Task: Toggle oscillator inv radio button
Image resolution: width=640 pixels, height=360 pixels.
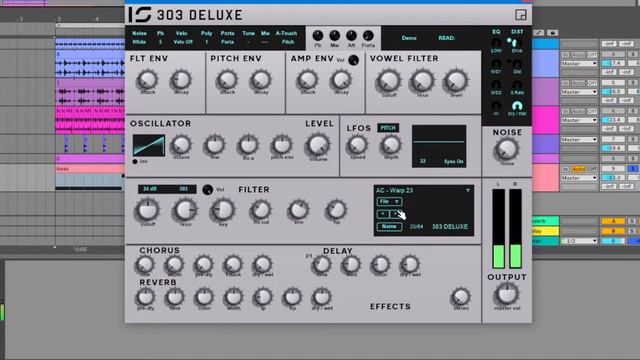Action: point(135,162)
